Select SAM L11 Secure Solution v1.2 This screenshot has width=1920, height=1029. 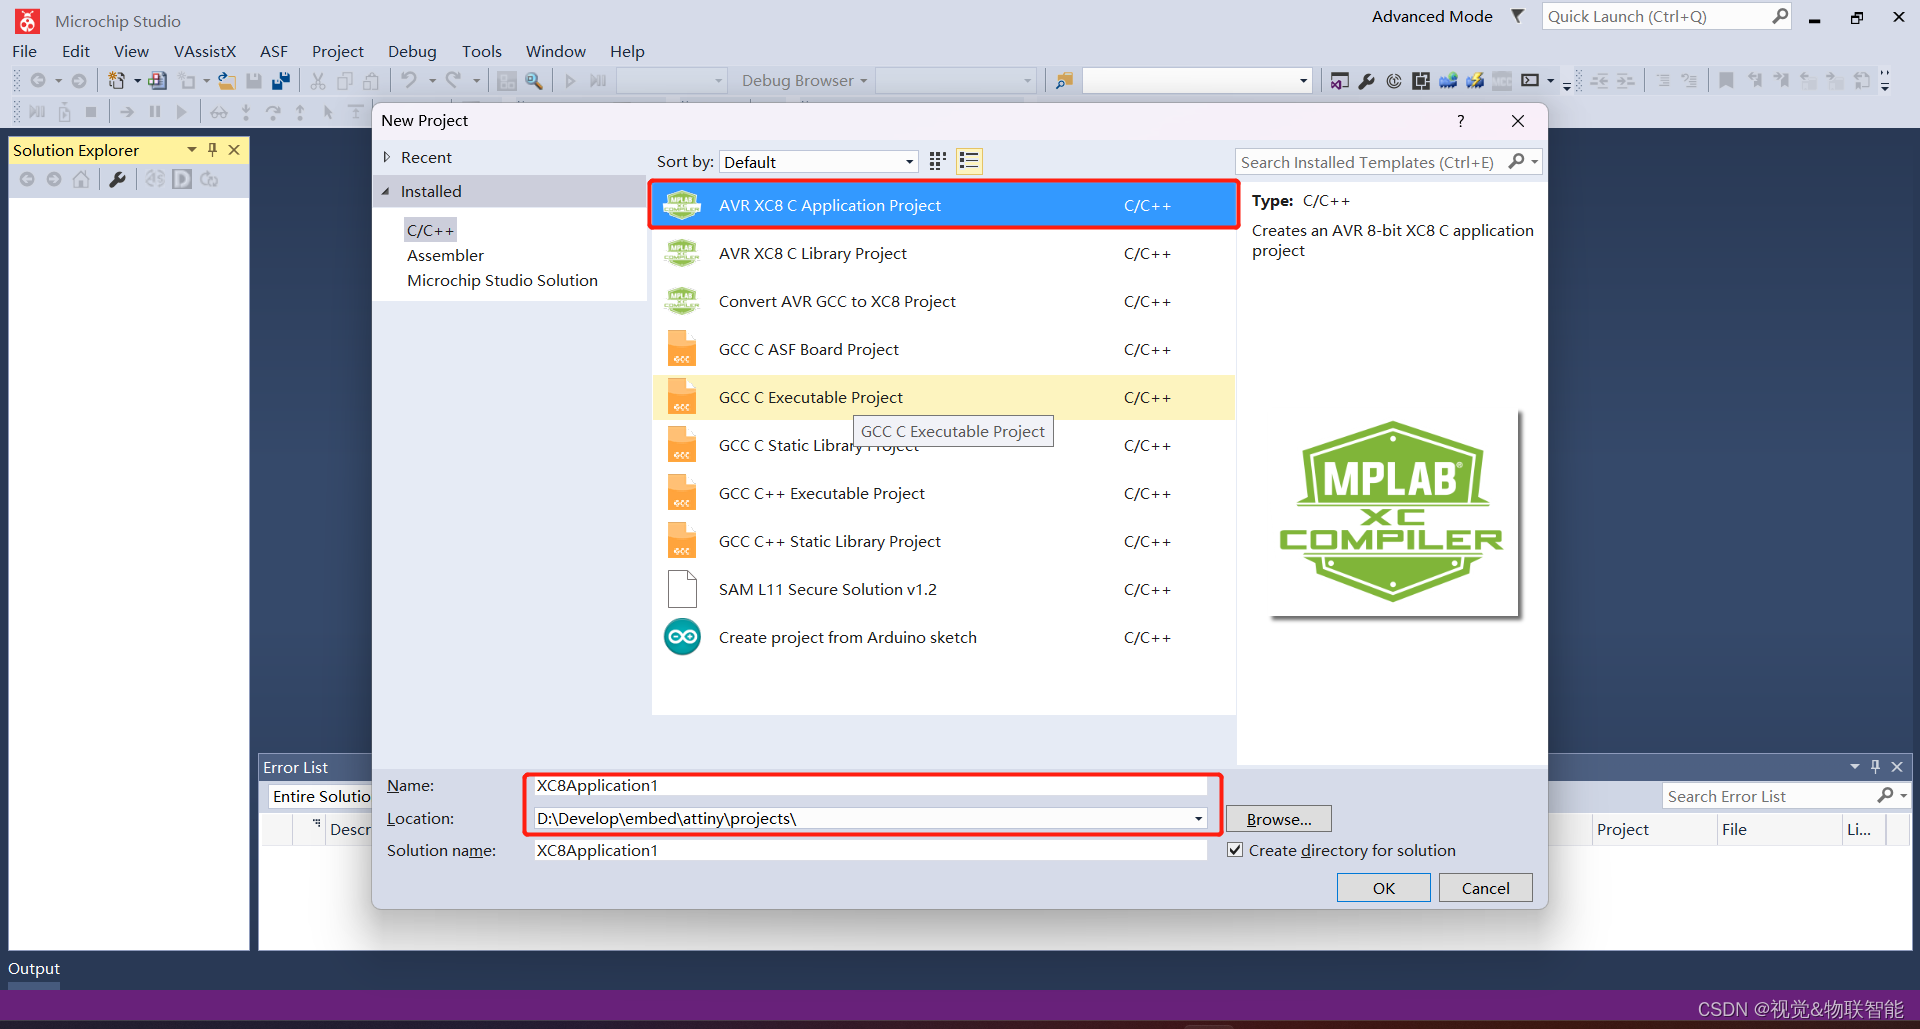pos(944,590)
